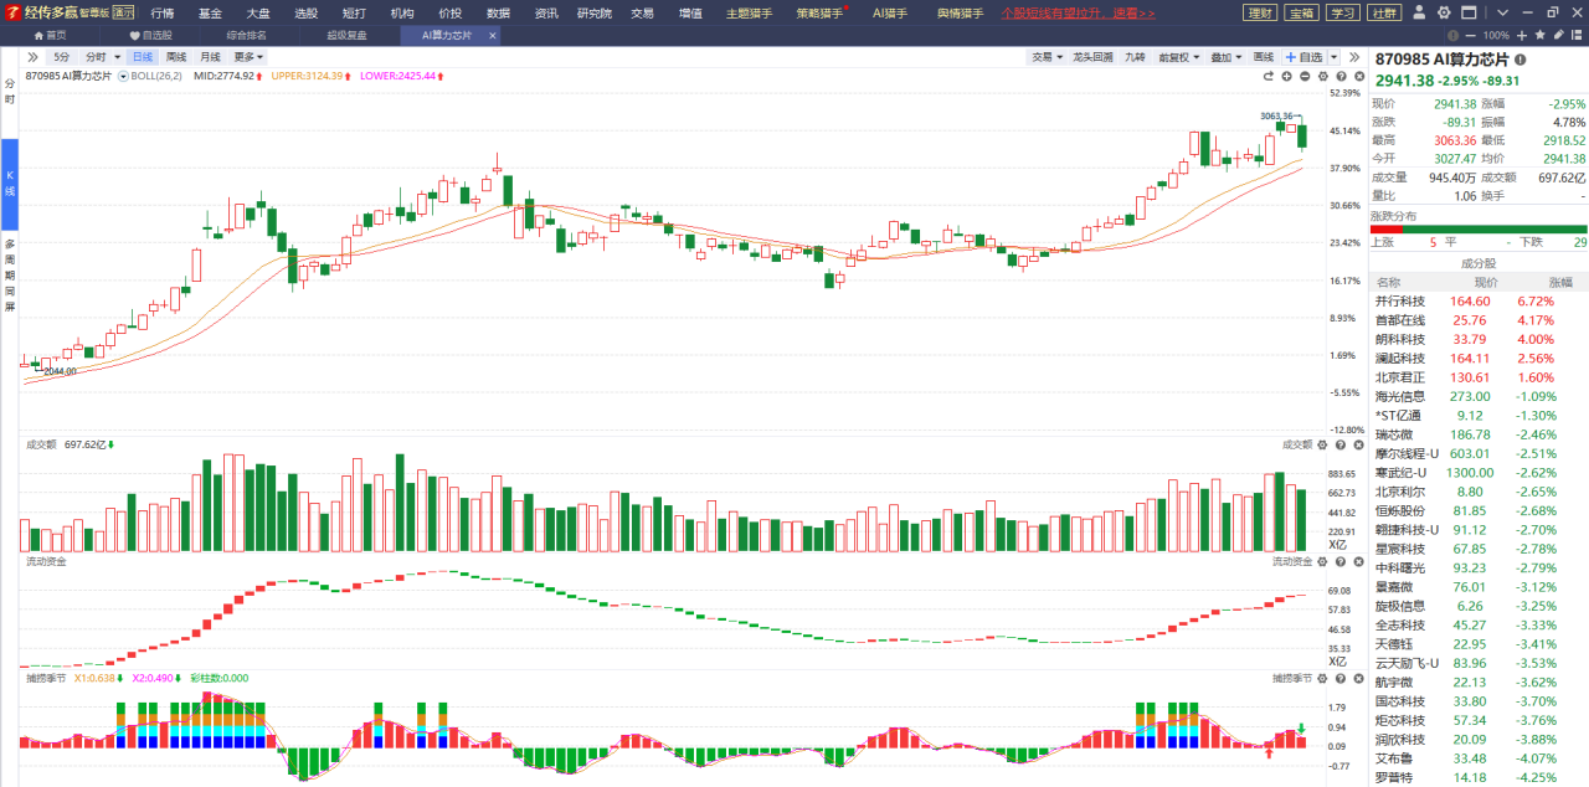Open help icon for 捕捞季节 indicator panel

pos(1341,679)
